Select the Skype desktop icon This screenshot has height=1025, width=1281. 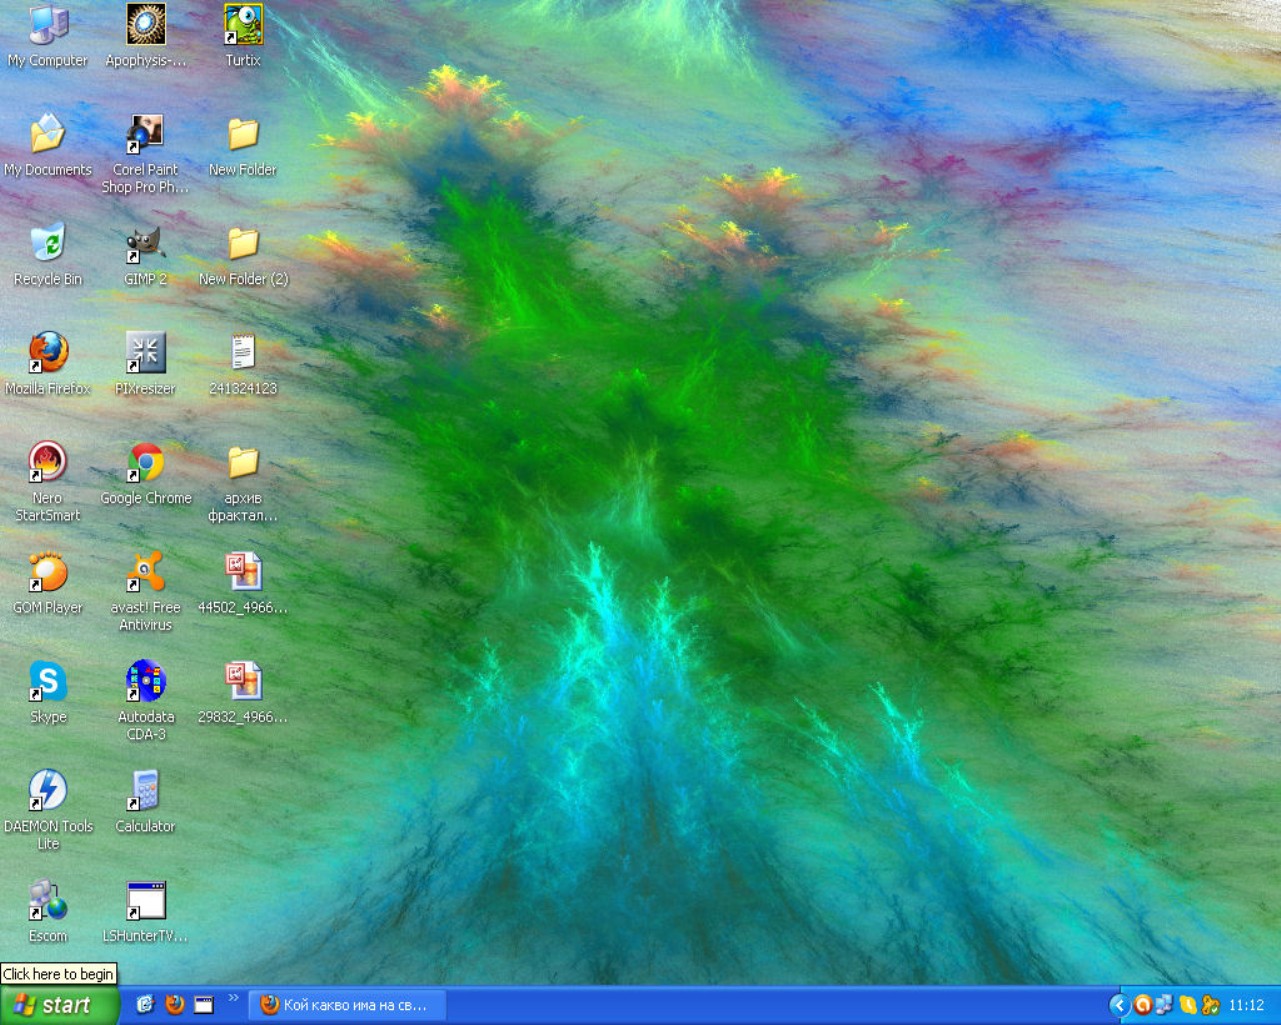coord(47,683)
